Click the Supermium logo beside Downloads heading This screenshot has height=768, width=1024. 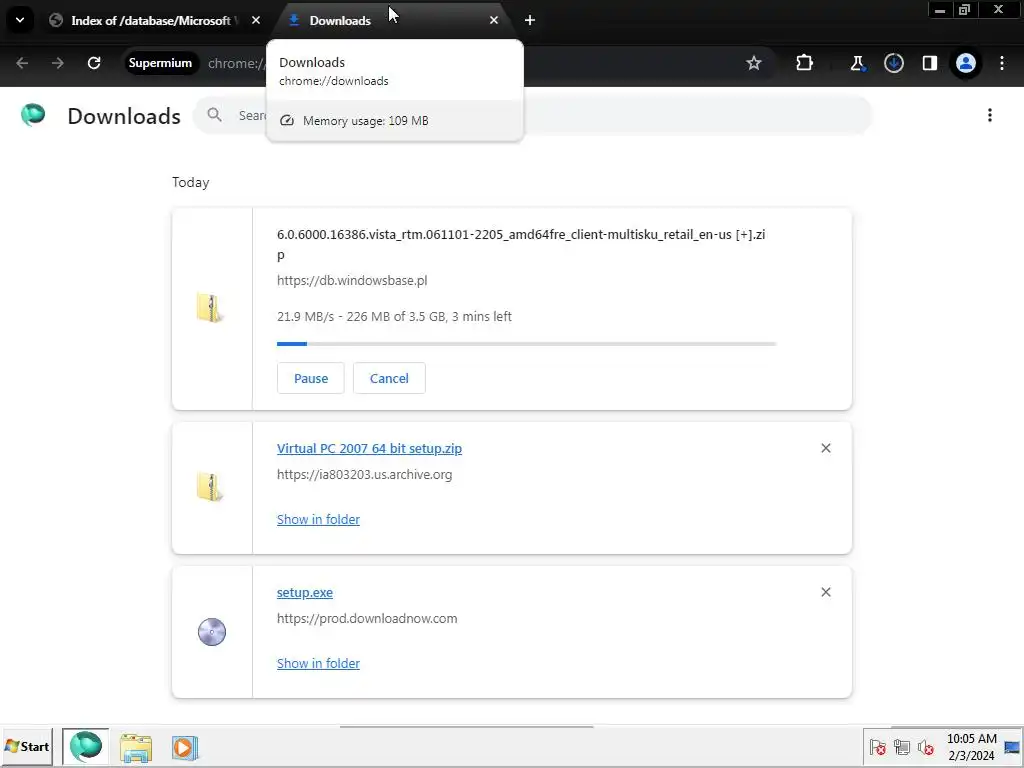(x=33, y=115)
